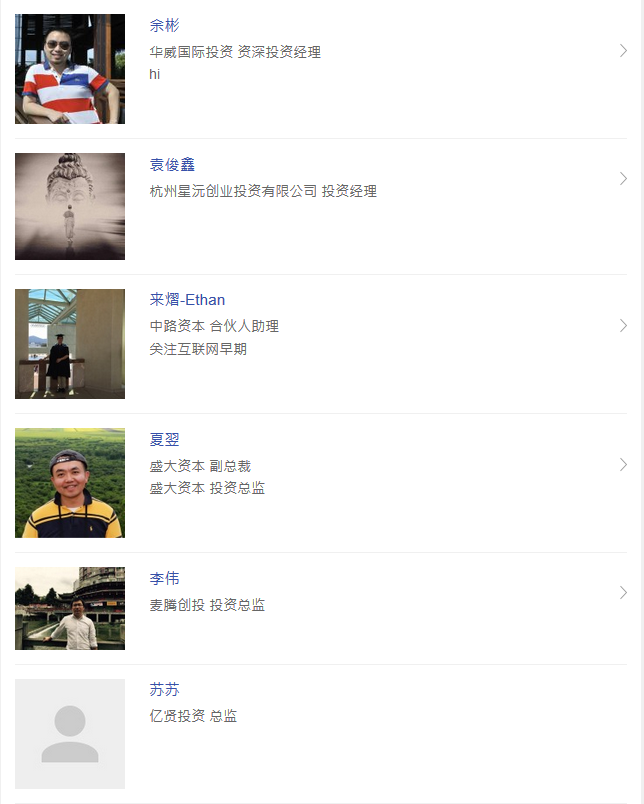Open the arrow chevron on 余彬's row
Screen dimensions: 644x804
point(623,51)
